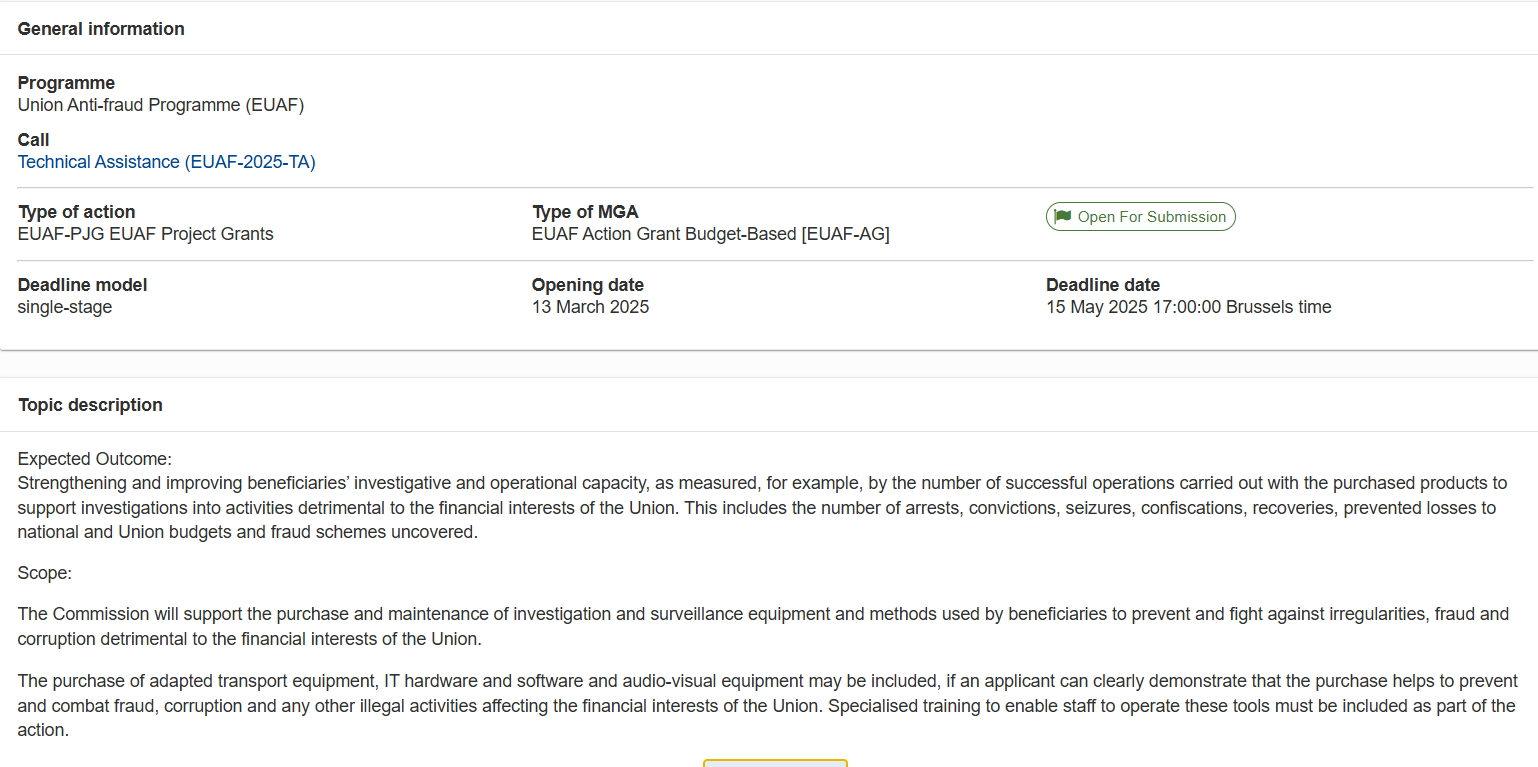
Task: Select the 13 March 2025 opening date
Action: click(x=591, y=307)
